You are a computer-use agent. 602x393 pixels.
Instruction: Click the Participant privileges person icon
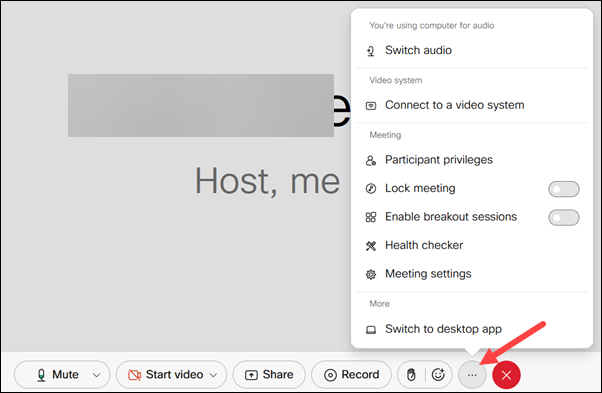371,160
